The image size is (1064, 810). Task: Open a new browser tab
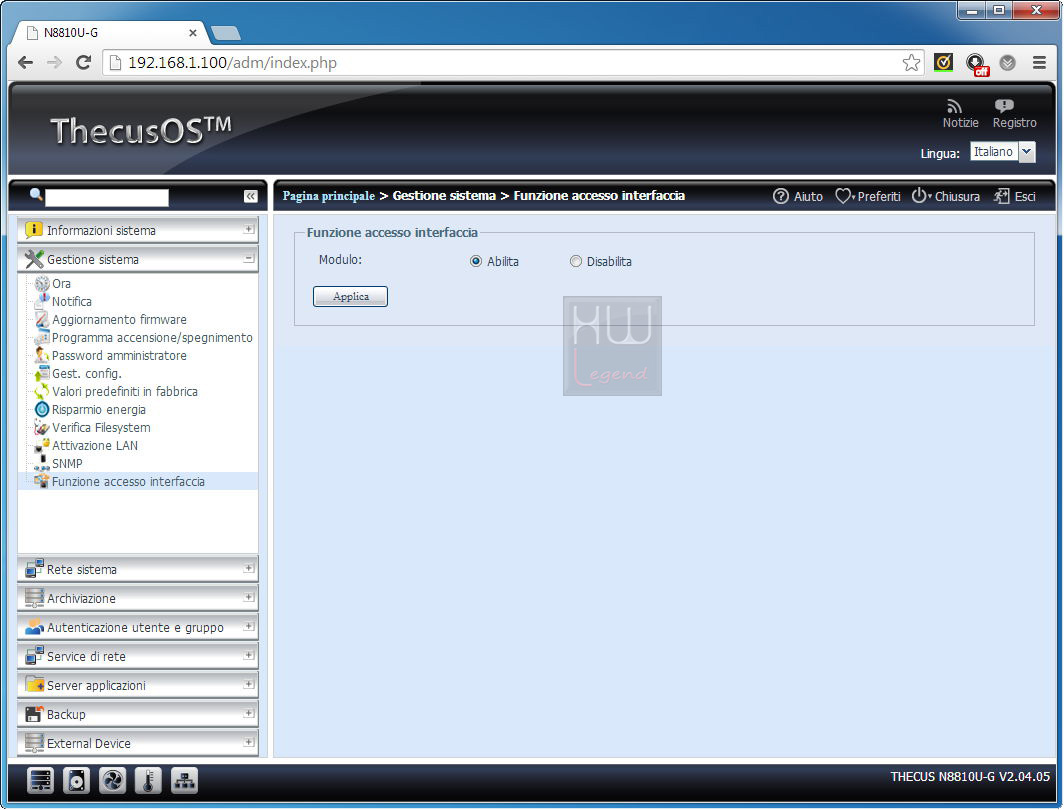[225, 33]
